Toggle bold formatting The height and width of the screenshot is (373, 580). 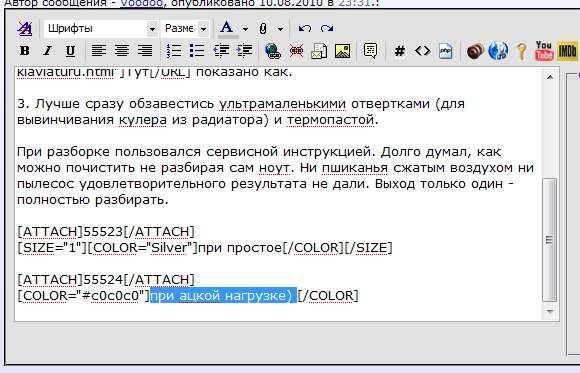pos(24,51)
